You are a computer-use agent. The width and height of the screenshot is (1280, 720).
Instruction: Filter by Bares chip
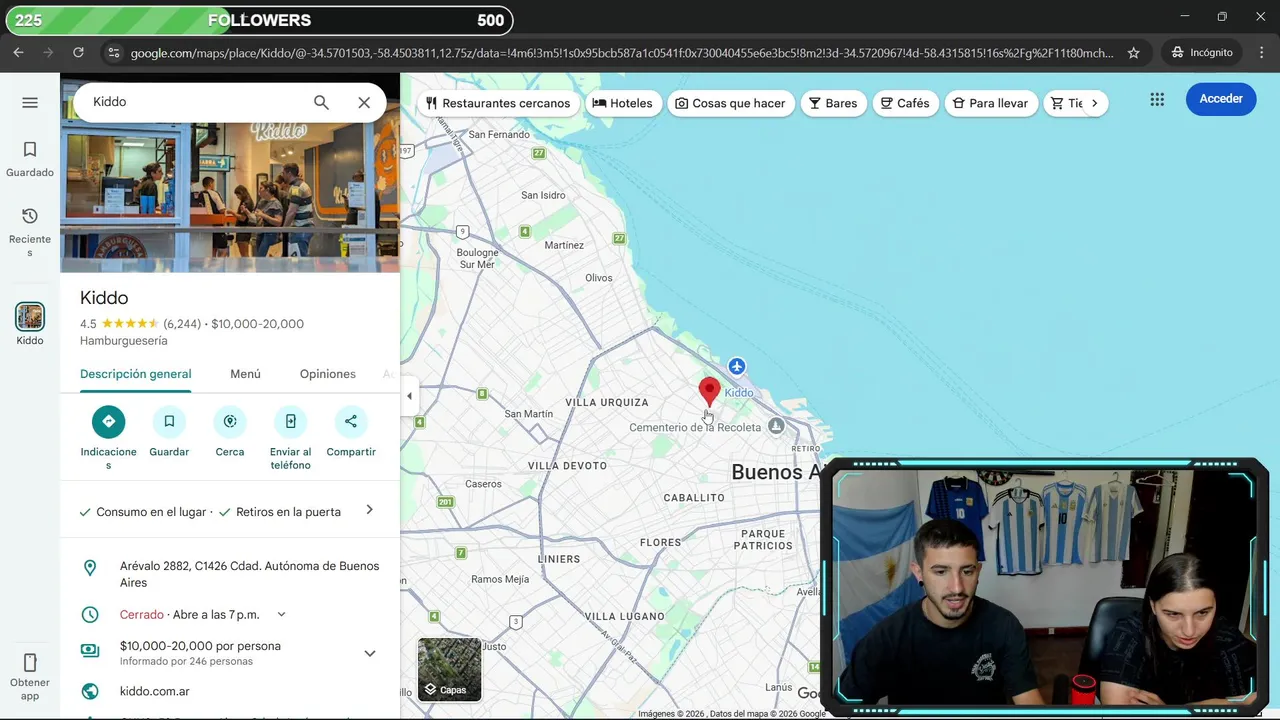pos(833,103)
